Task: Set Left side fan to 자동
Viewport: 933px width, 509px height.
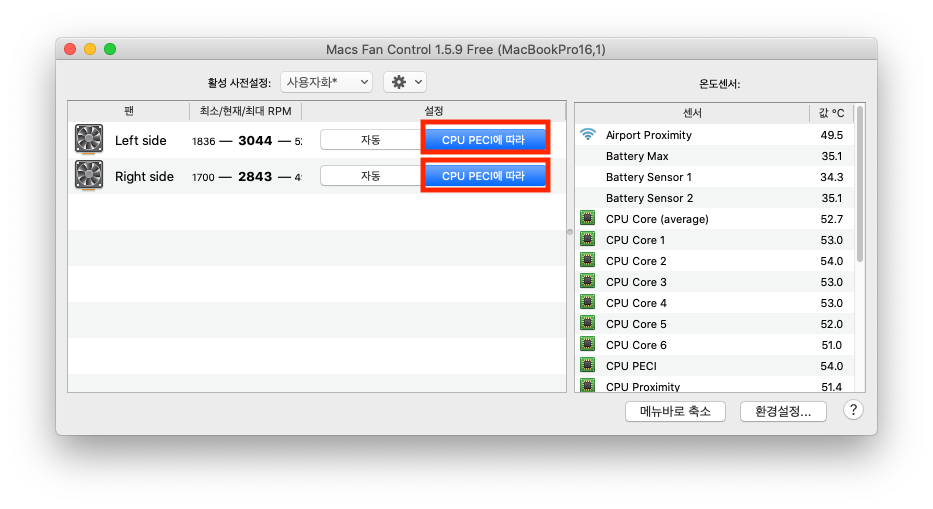Action: [x=371, y=140]
